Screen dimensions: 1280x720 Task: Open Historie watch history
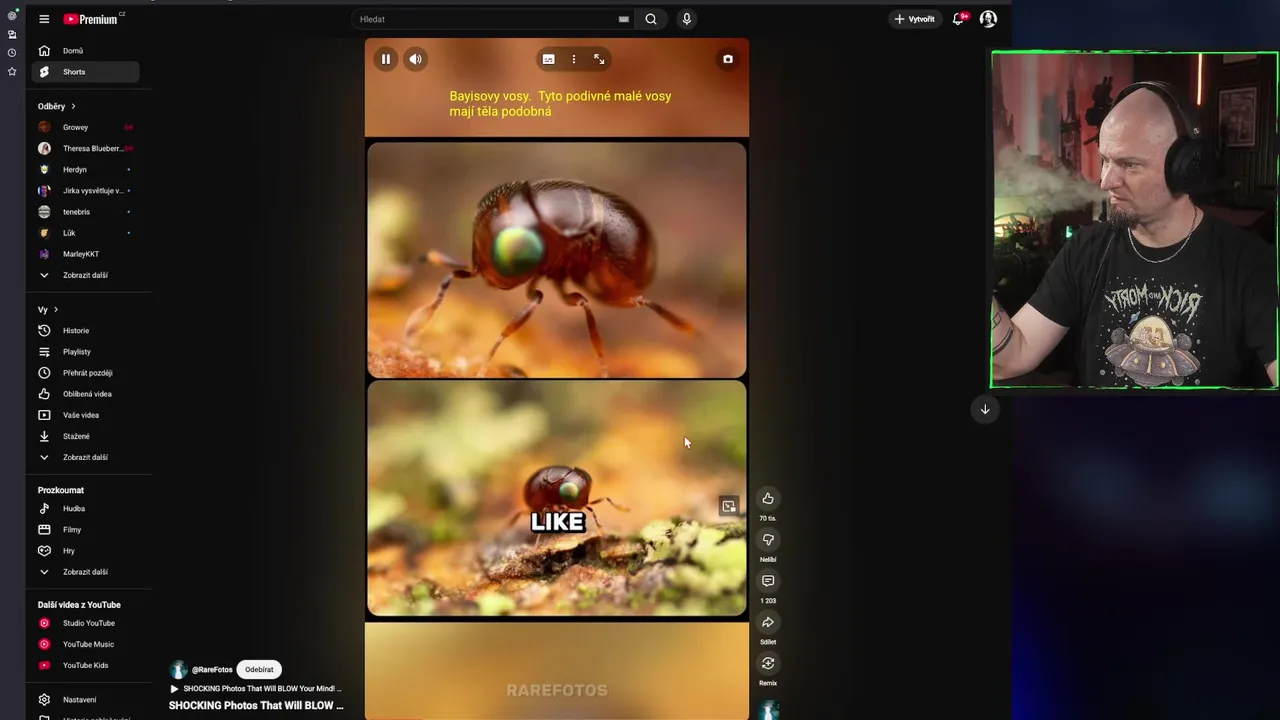[85, 331]
